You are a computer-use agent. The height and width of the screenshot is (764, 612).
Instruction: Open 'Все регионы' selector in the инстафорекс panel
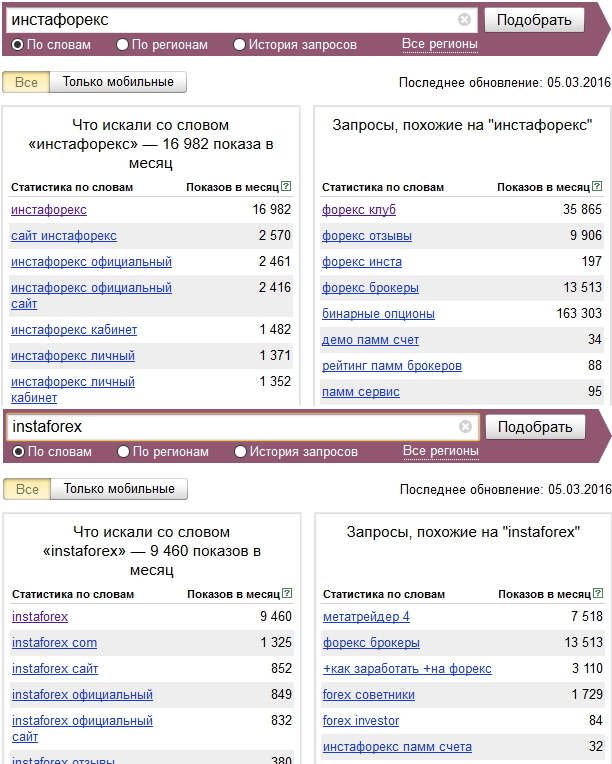pos(440,44)
